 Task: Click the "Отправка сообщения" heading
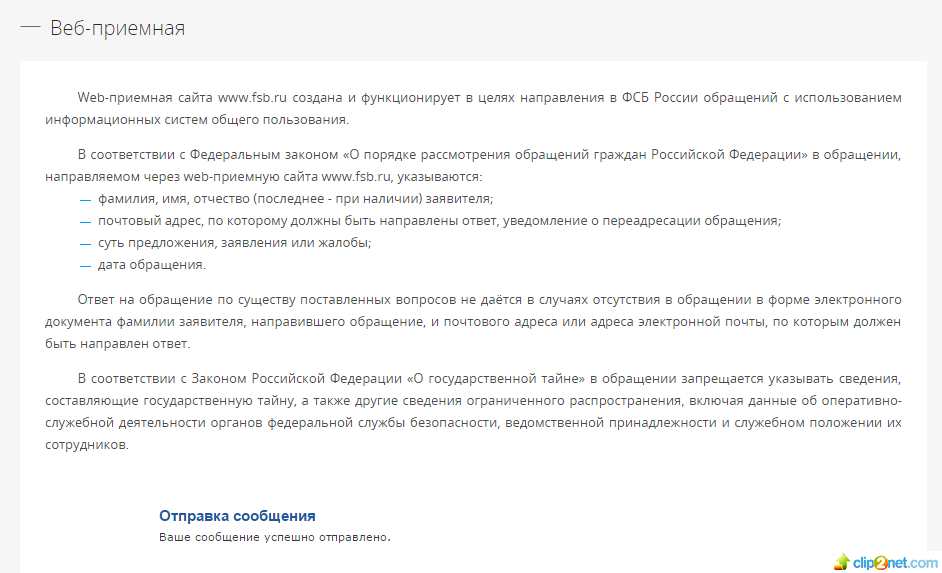237,516
